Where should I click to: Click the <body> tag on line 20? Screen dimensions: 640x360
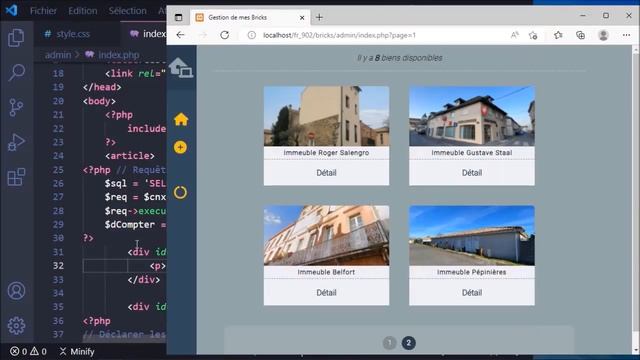99,101
